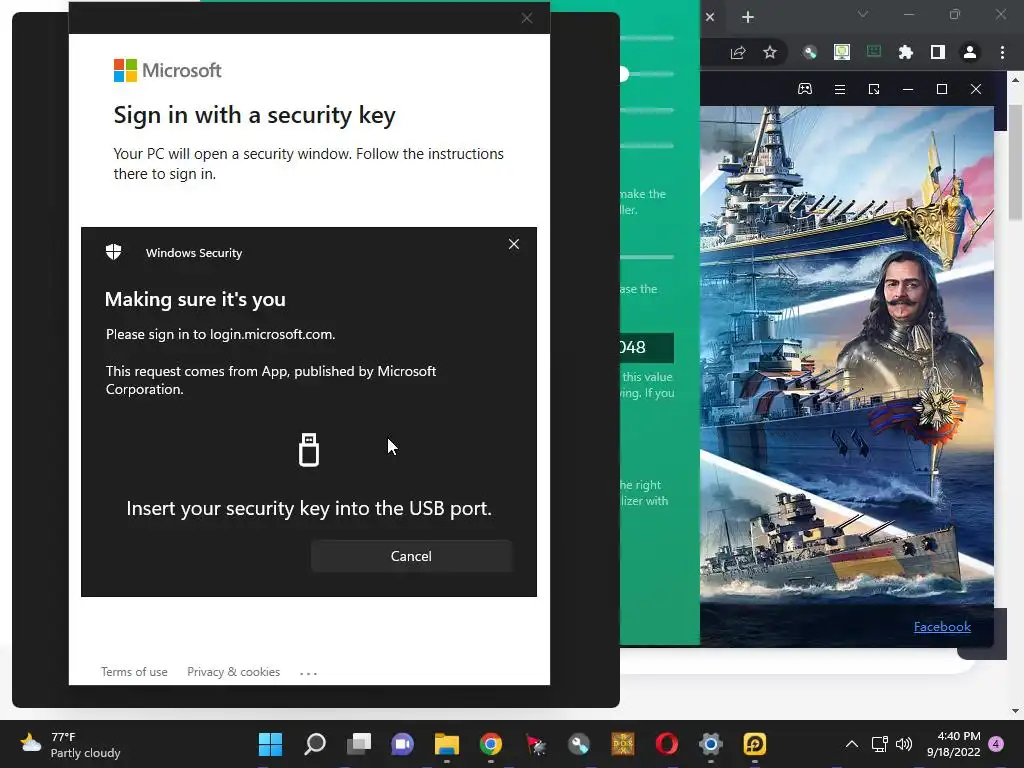The width and height of the screenshot is (1024, 768).
Task: Open the Windows Start menu
Action: [x=270, y=744]
